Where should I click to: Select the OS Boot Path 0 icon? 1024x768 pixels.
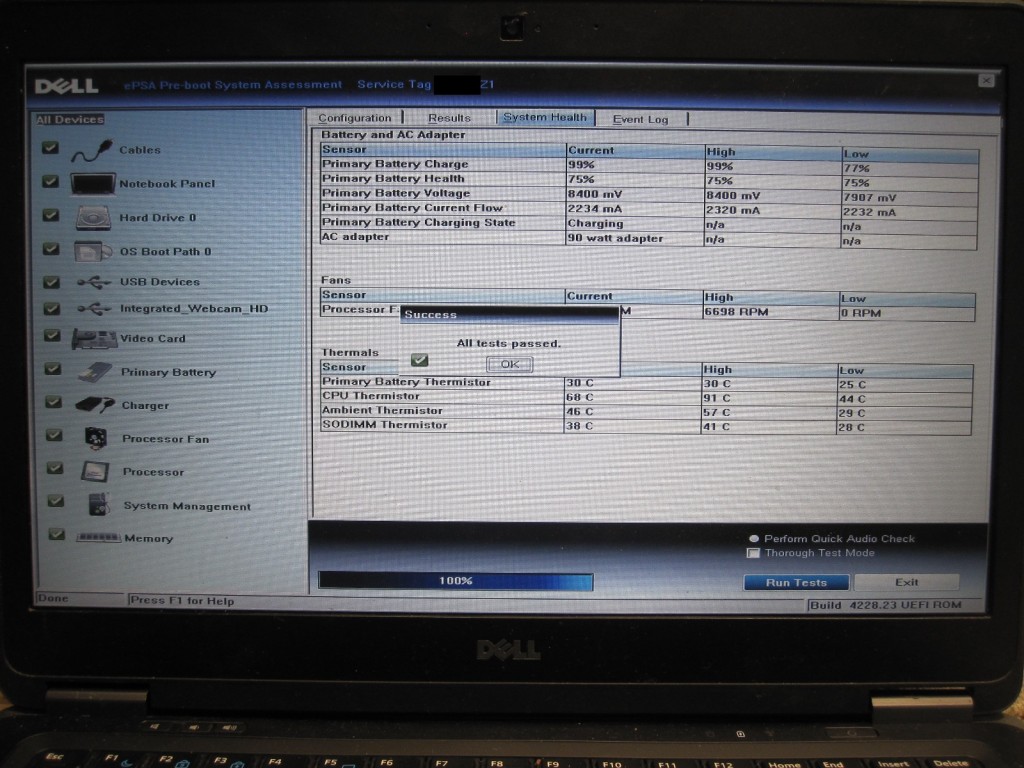click(92, 251)
